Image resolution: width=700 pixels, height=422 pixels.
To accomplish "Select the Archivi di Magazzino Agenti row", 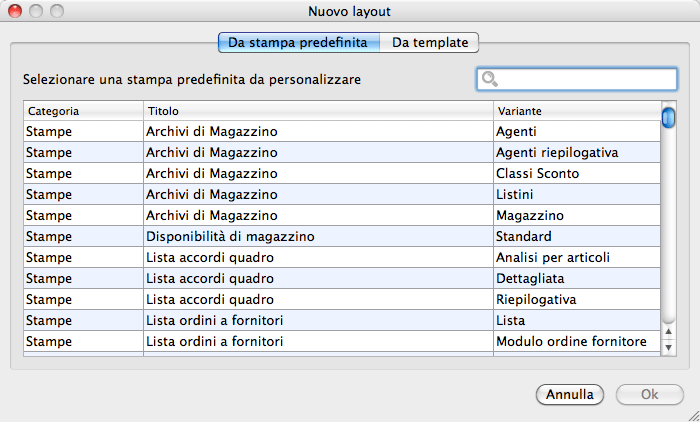I will 340,131.
